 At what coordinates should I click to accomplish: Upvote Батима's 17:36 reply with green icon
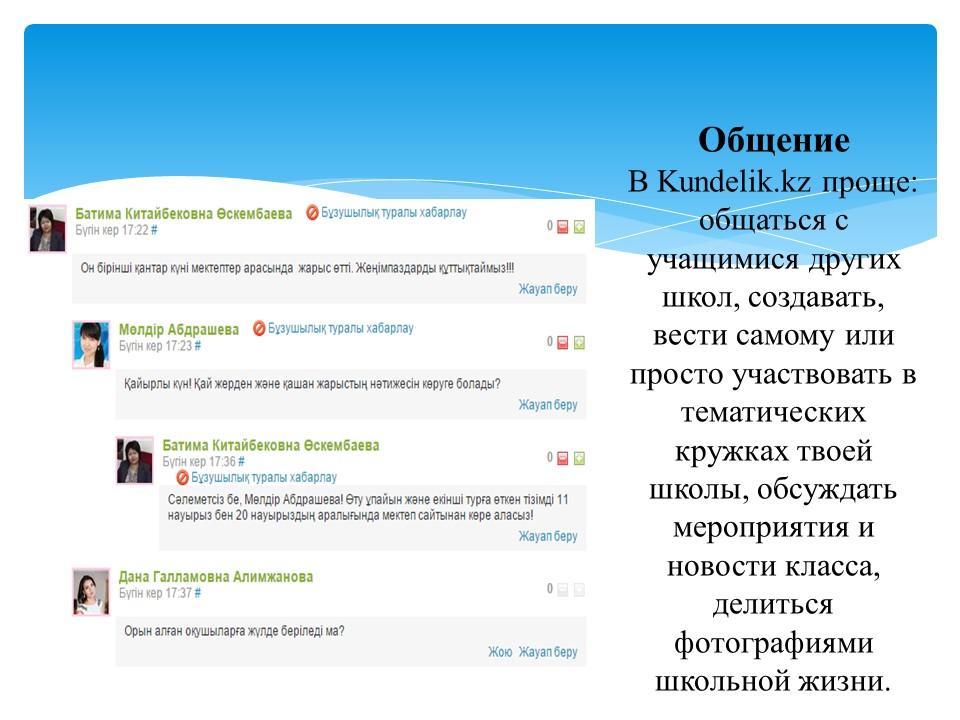(579, 459)
